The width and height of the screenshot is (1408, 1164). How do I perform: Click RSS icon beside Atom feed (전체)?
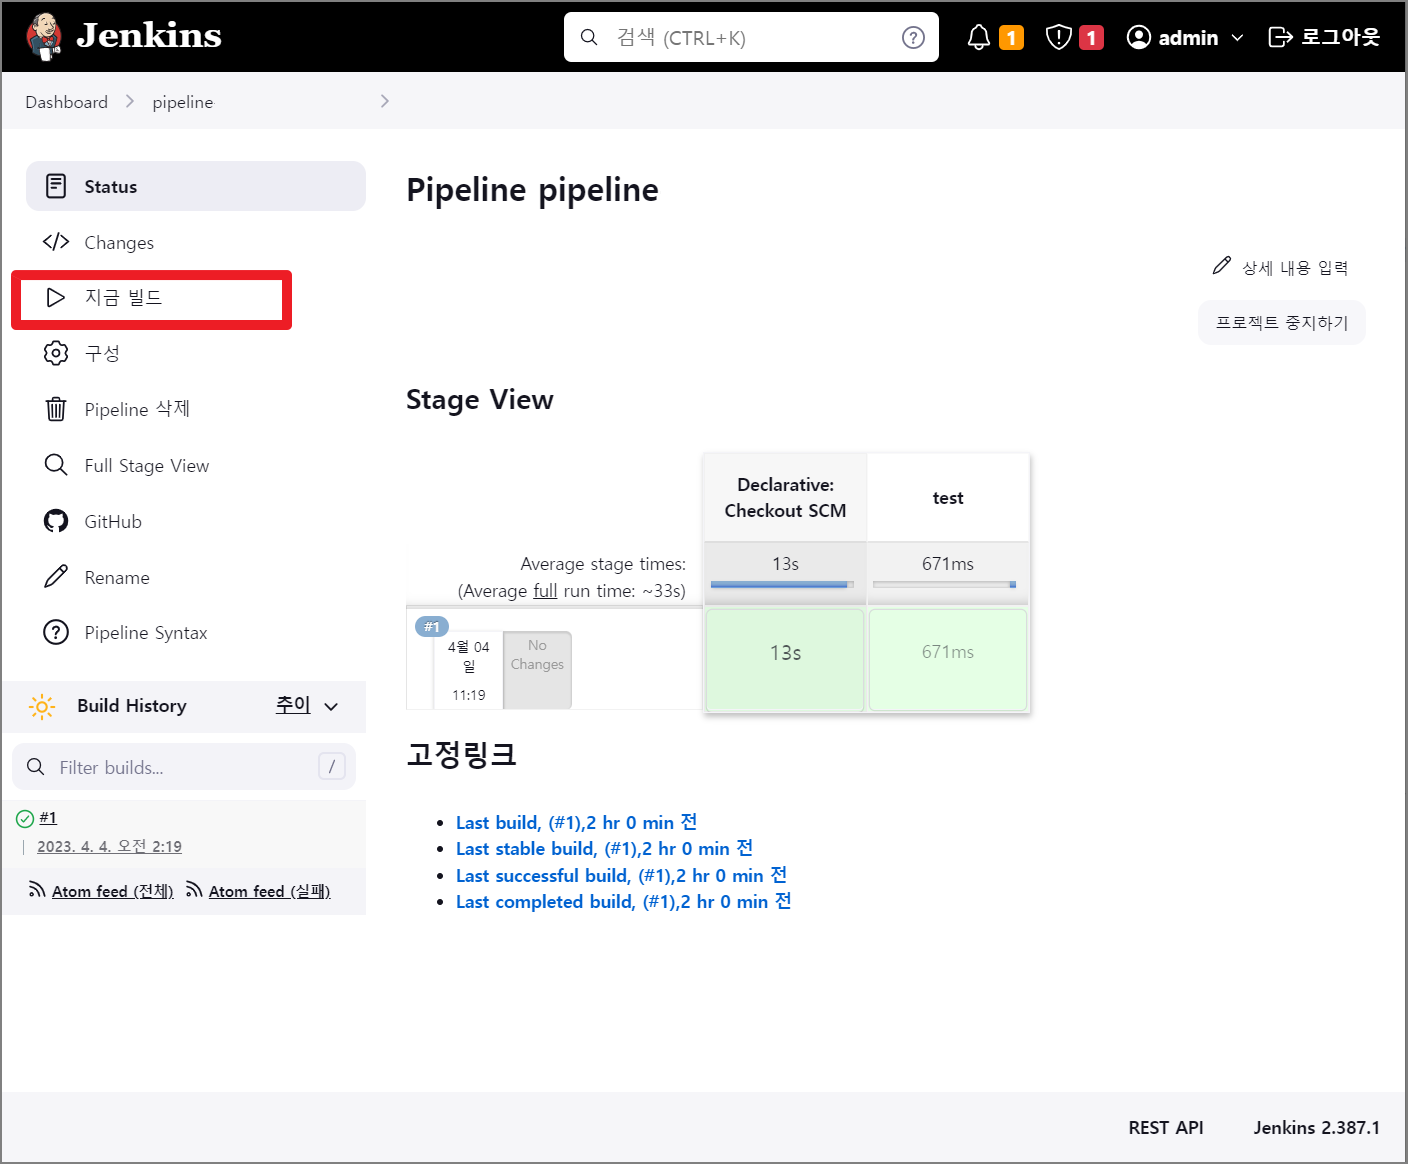37,890
